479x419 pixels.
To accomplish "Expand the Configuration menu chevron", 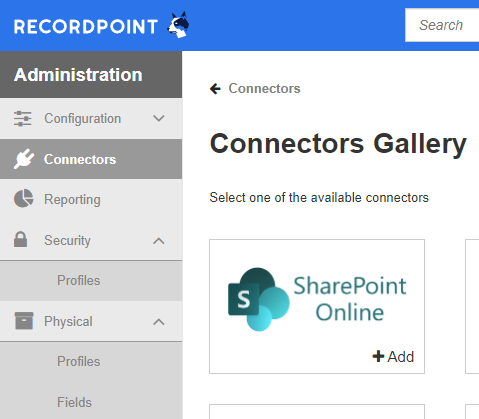I will (x=159, y=118).
